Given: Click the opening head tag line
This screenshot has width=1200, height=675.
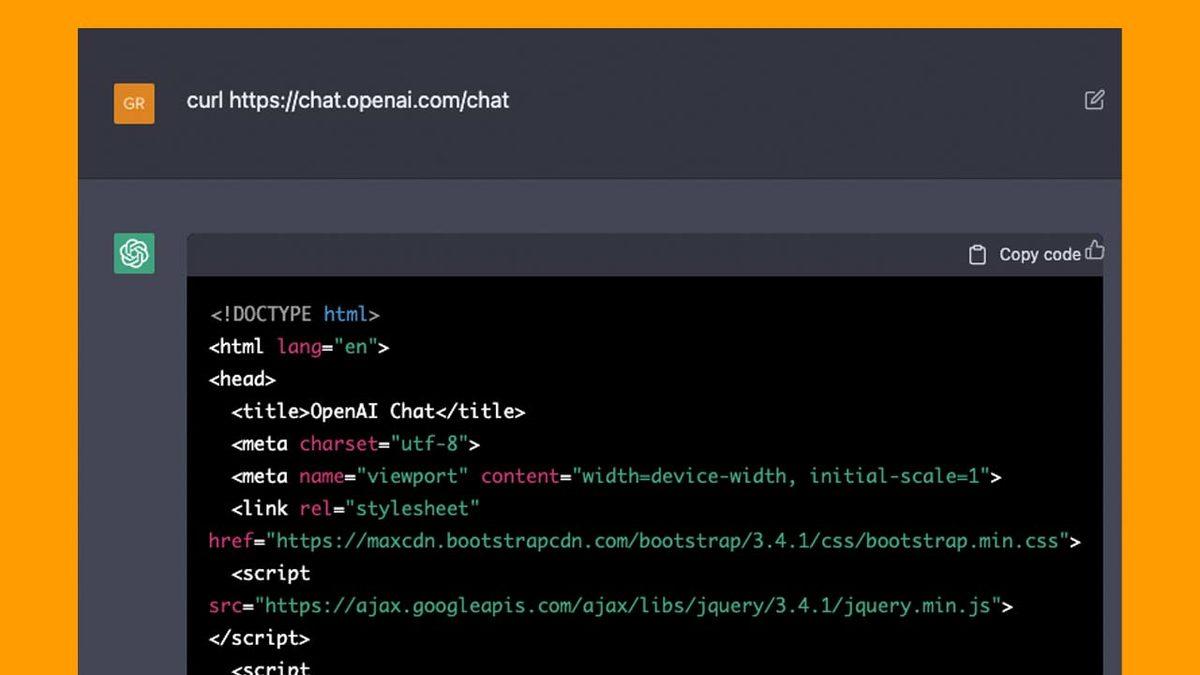Looking at the screenshot, I should click(x=242, y=379).
